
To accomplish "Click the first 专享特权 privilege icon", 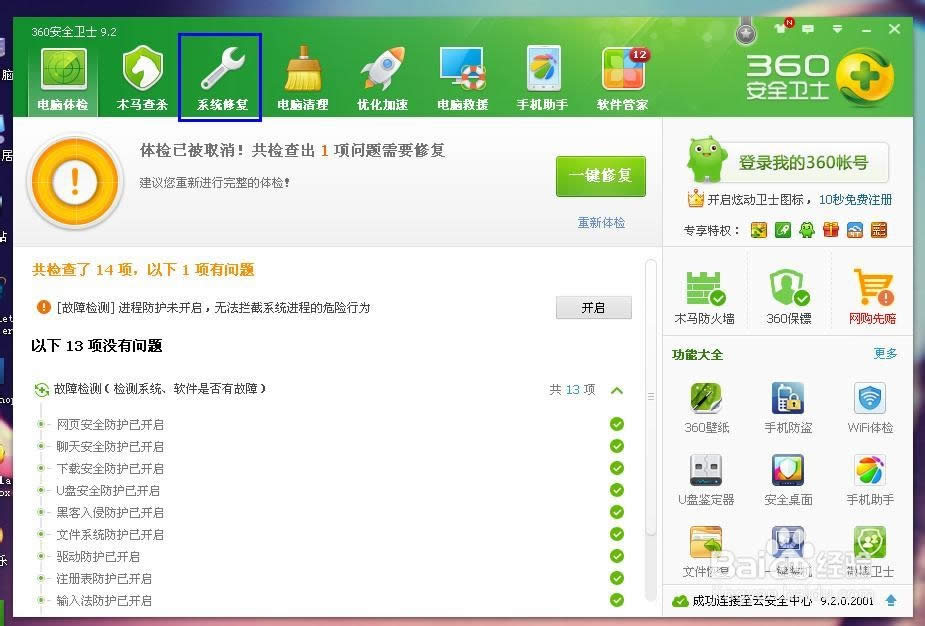I will pyautogui.click(x=759, y=230).
